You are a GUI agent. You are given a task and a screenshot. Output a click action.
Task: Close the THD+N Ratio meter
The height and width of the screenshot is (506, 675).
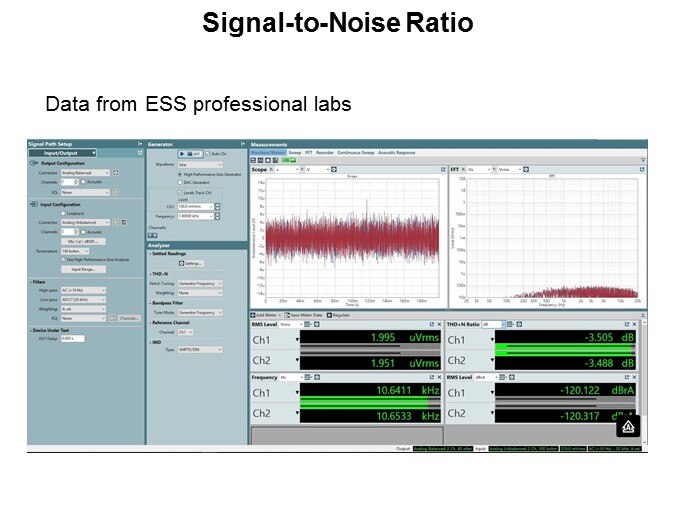641,324
